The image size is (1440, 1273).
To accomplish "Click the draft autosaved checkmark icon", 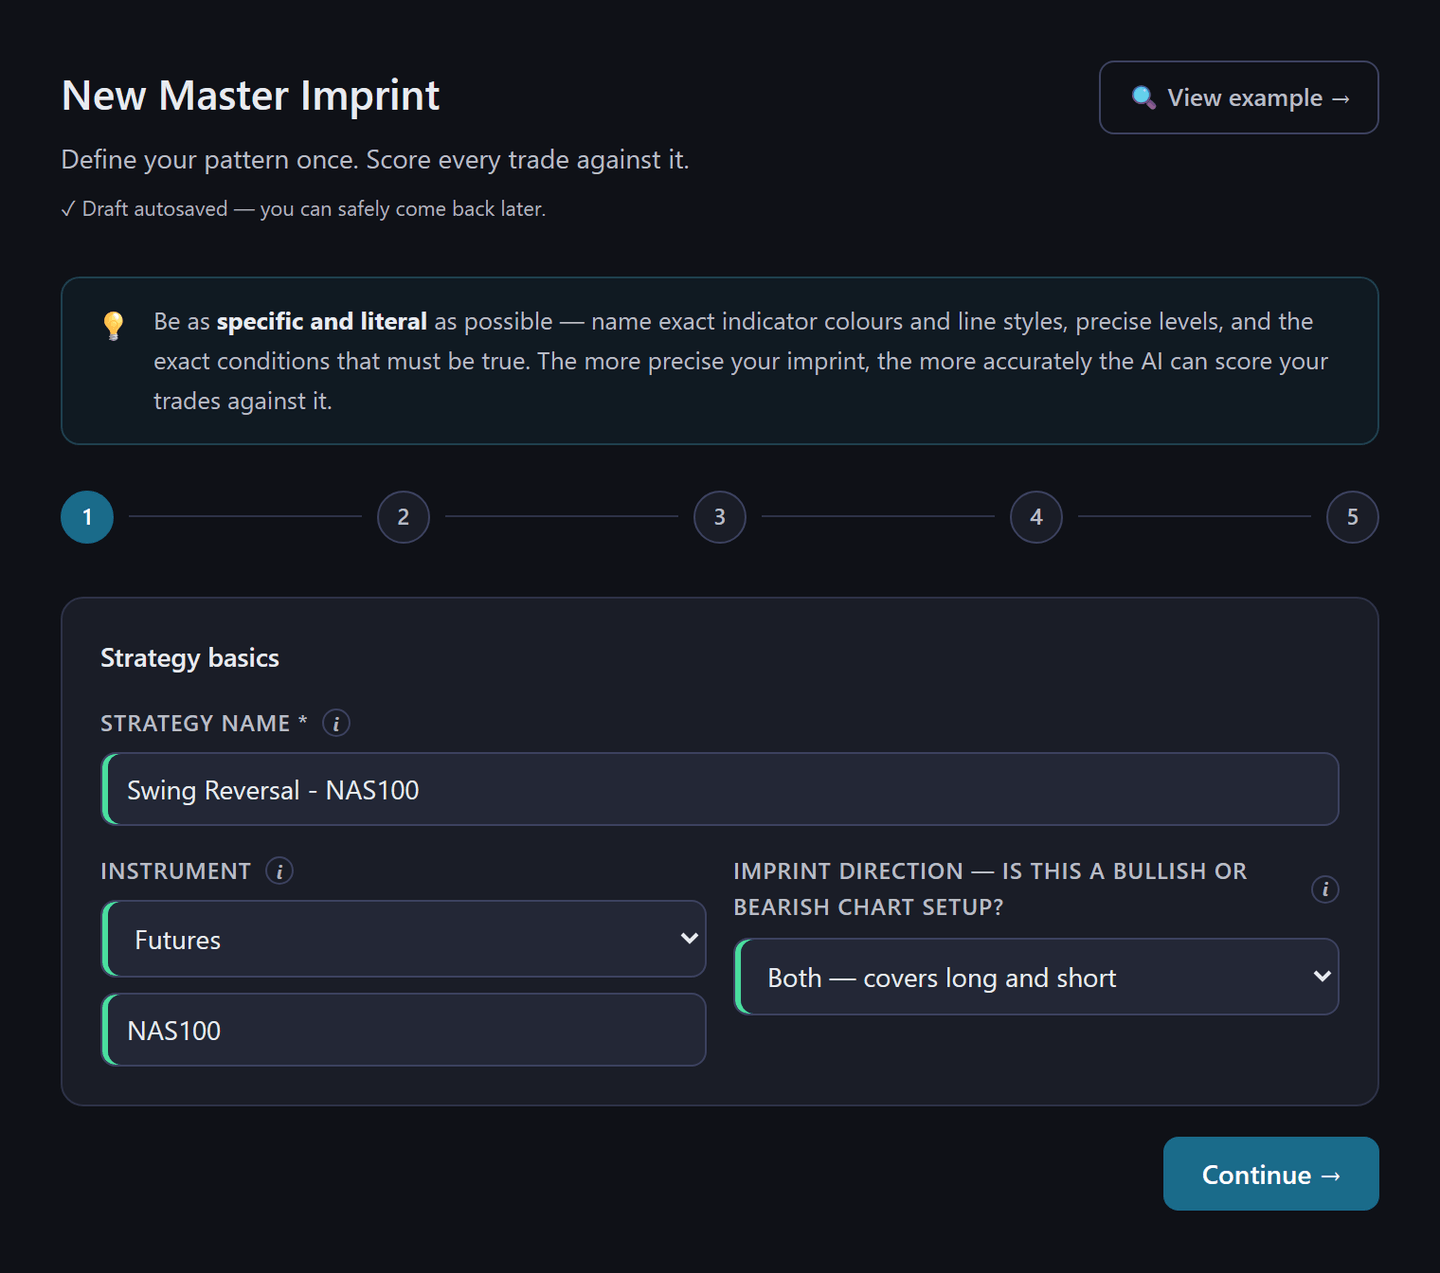I will pyautogui.click(x=68, y=209).
